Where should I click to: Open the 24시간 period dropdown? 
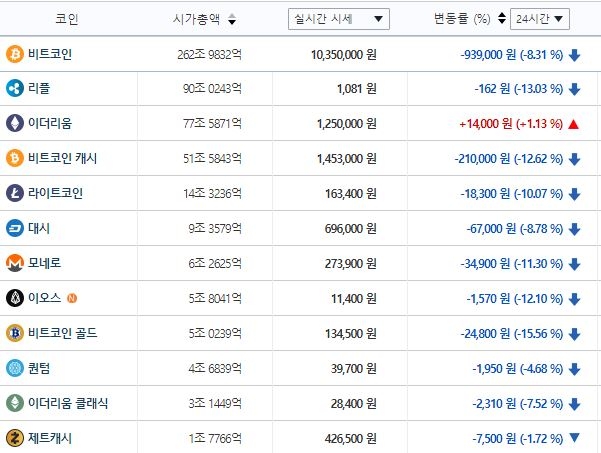539,18
